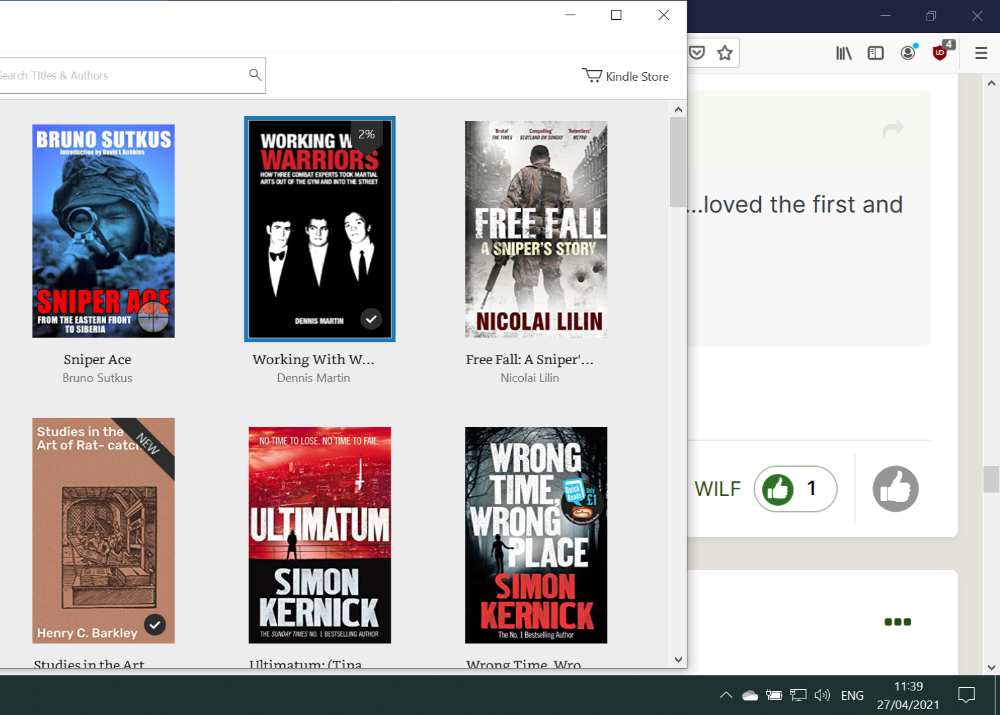Open the Kindle Store
The width and height of the screenshot is (1000, 715).
click(x=625, y=76)
